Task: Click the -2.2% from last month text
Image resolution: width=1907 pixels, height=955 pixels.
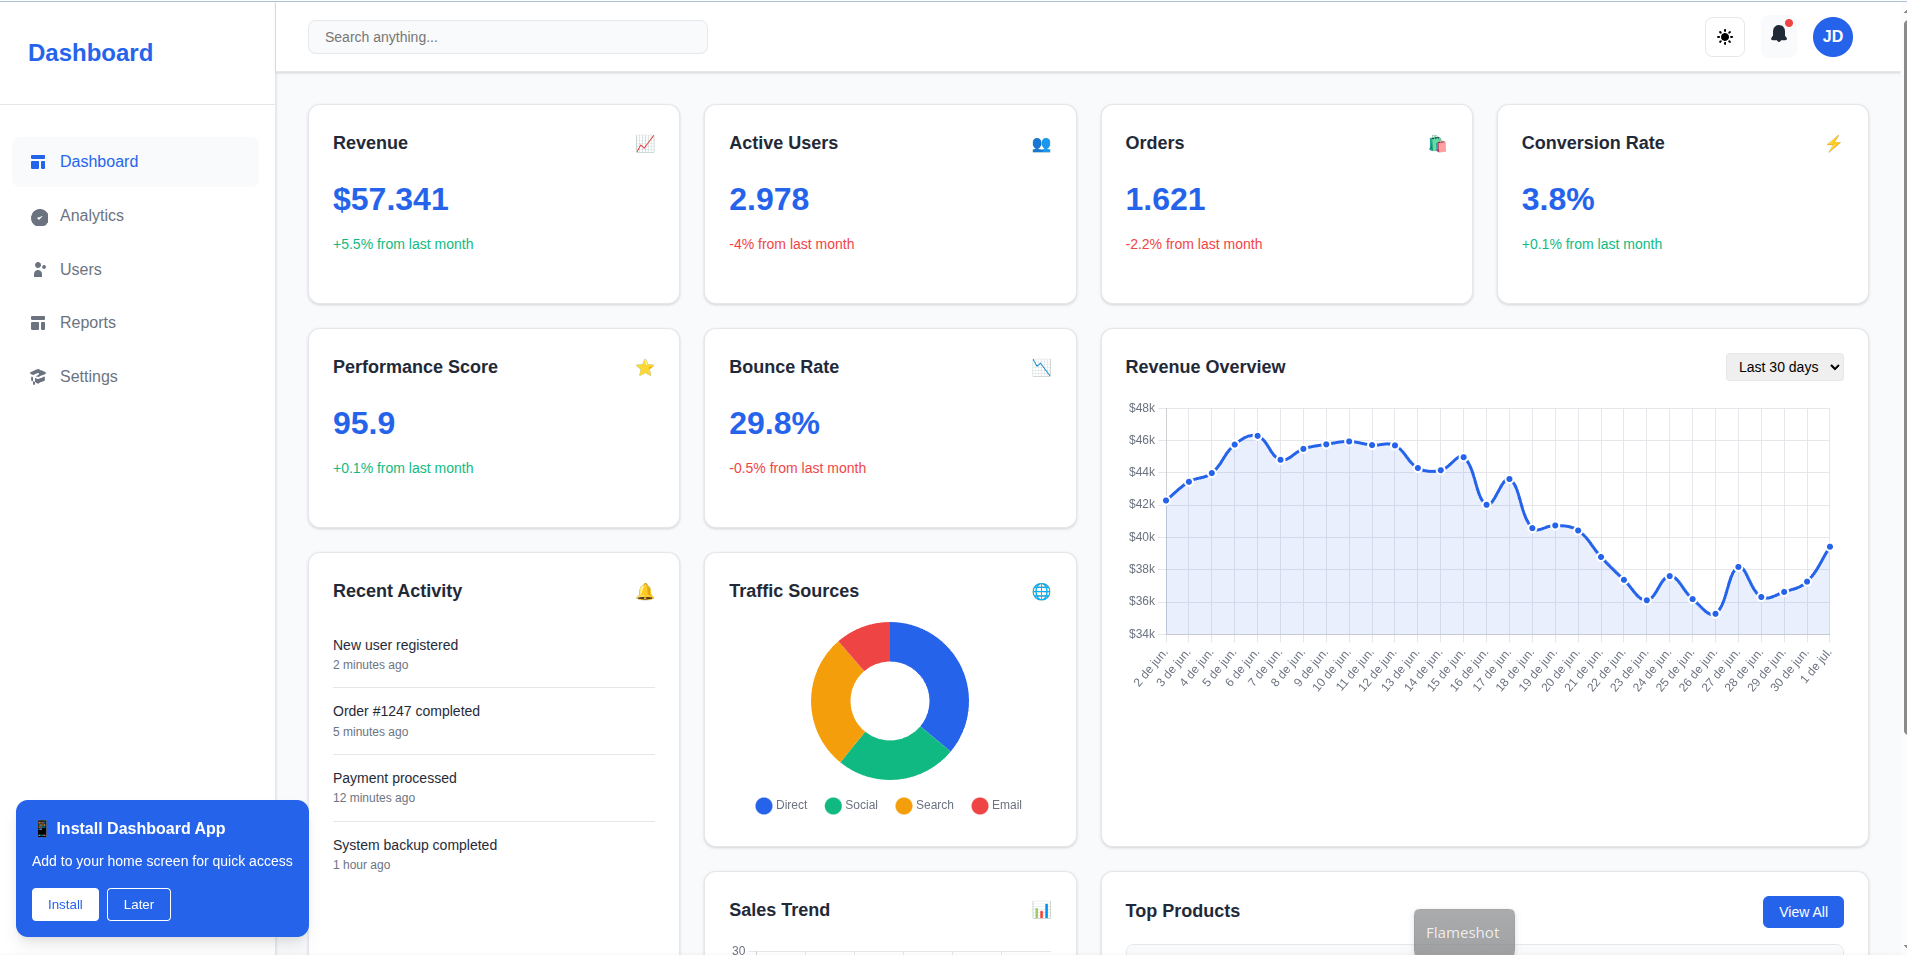Action: click(1194, 244)
